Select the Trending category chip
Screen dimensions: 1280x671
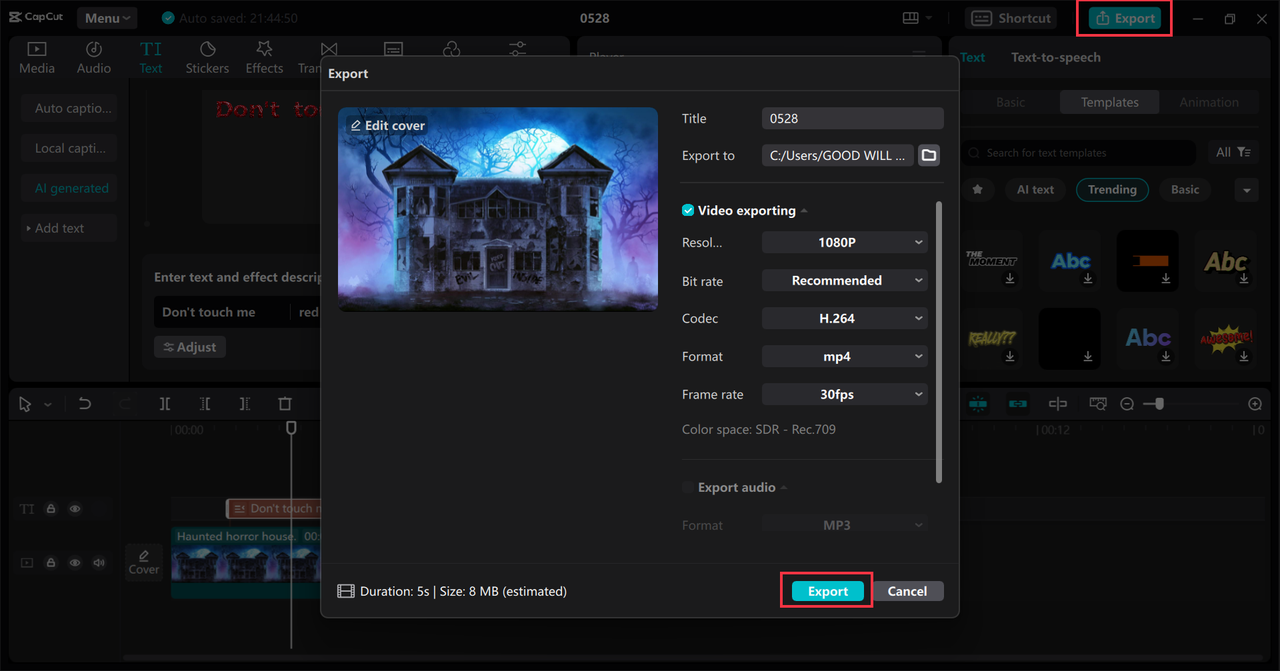(x=1112, y=189)
